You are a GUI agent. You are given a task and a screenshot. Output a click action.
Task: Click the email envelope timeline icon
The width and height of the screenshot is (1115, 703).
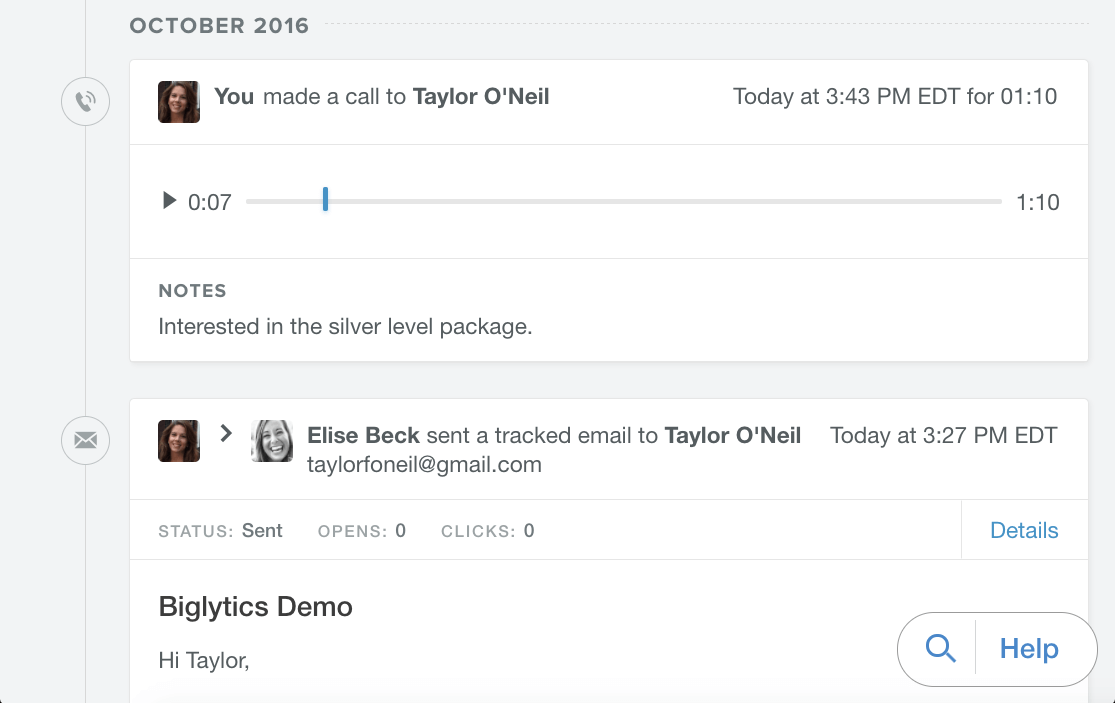click(x=85, y=441)
